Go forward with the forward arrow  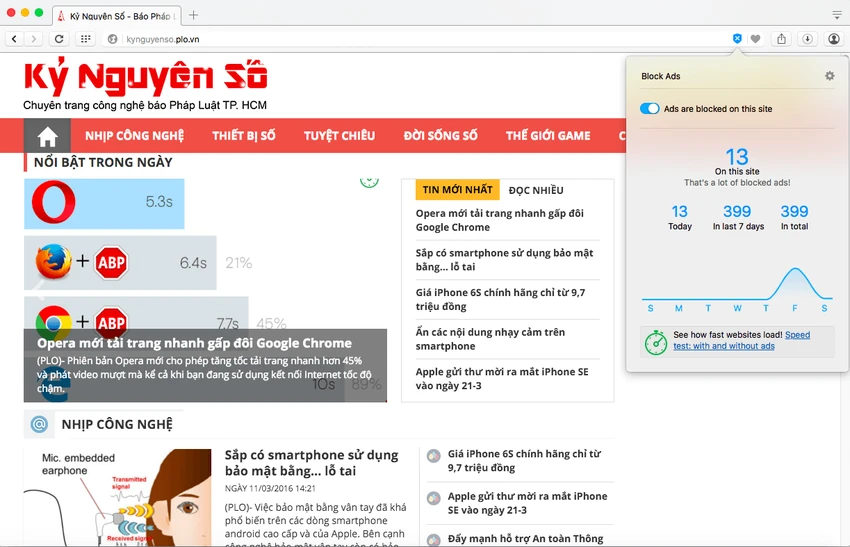(34, 39)
